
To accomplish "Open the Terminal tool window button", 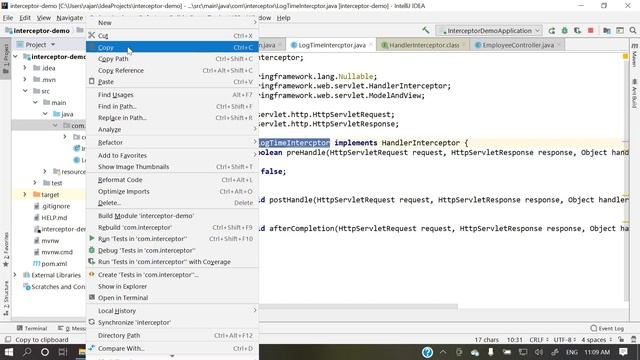I will (x=32, y=328).
